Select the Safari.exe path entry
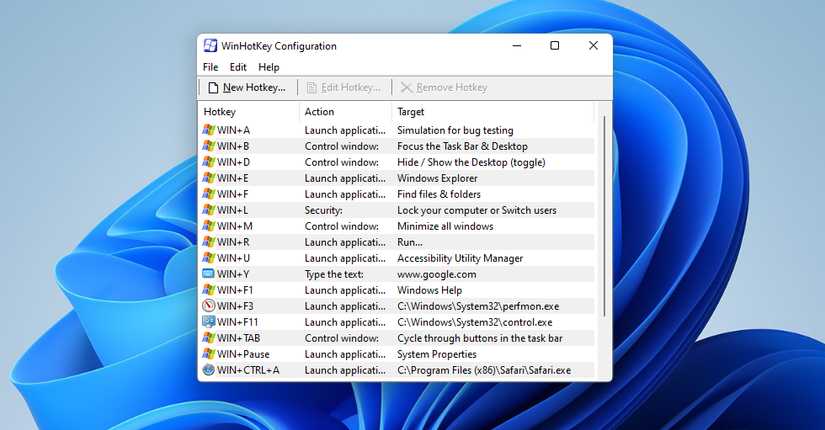825x430 pixels. [484, 370]
